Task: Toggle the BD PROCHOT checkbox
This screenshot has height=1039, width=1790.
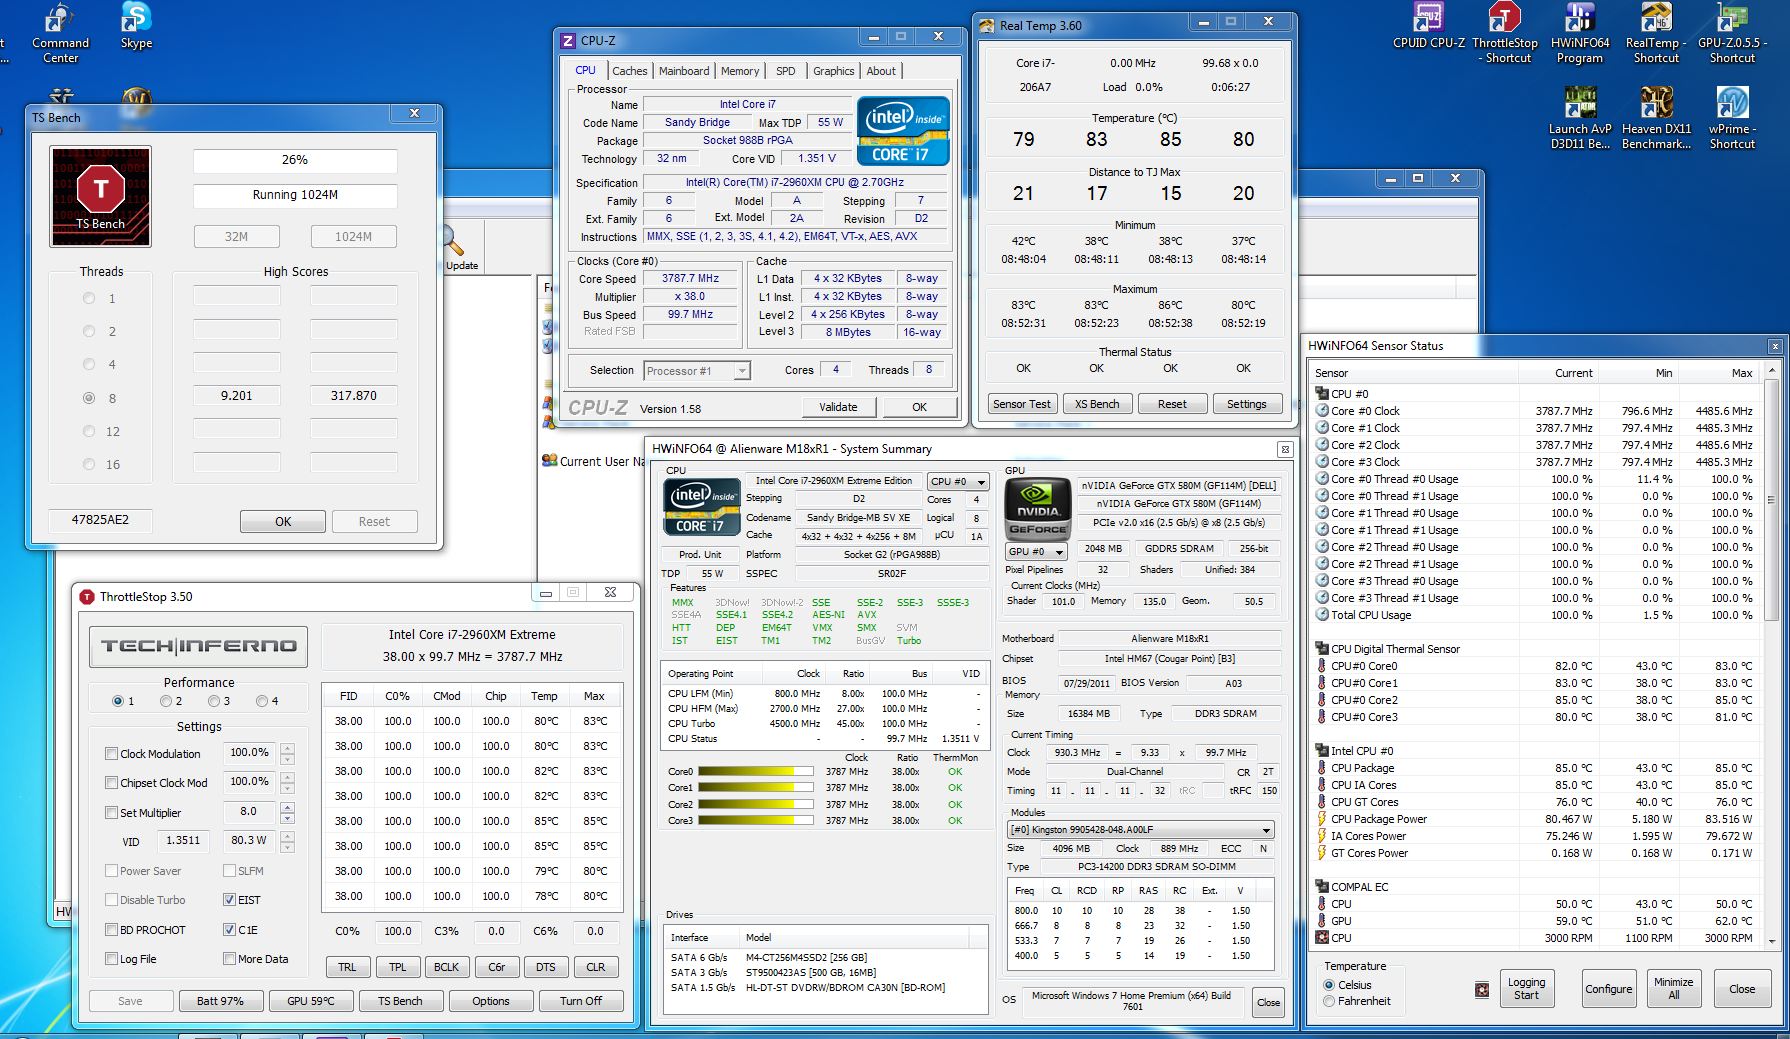Action: [x=111, y=930]
